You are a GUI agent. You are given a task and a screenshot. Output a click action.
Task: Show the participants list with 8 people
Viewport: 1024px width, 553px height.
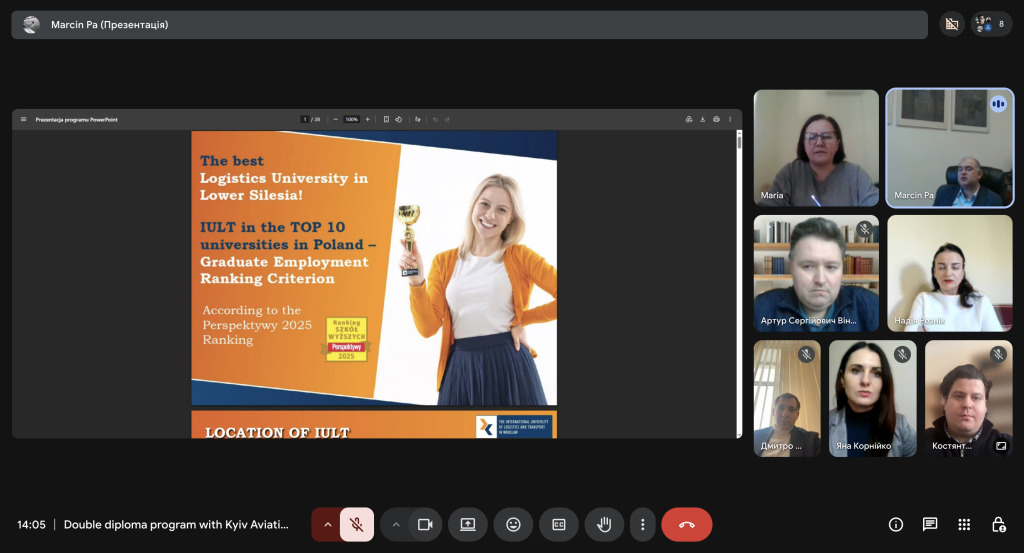click(991, 24)
